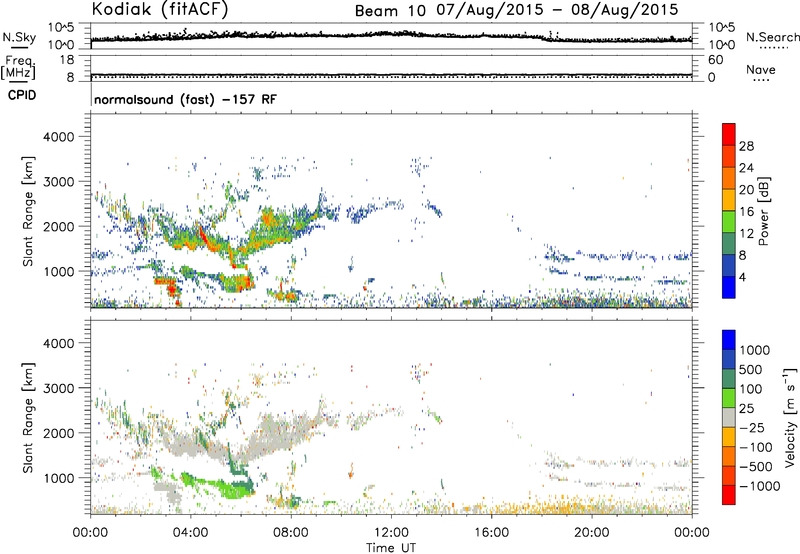Click the 20 label on power colorbar

coord(746,190)
